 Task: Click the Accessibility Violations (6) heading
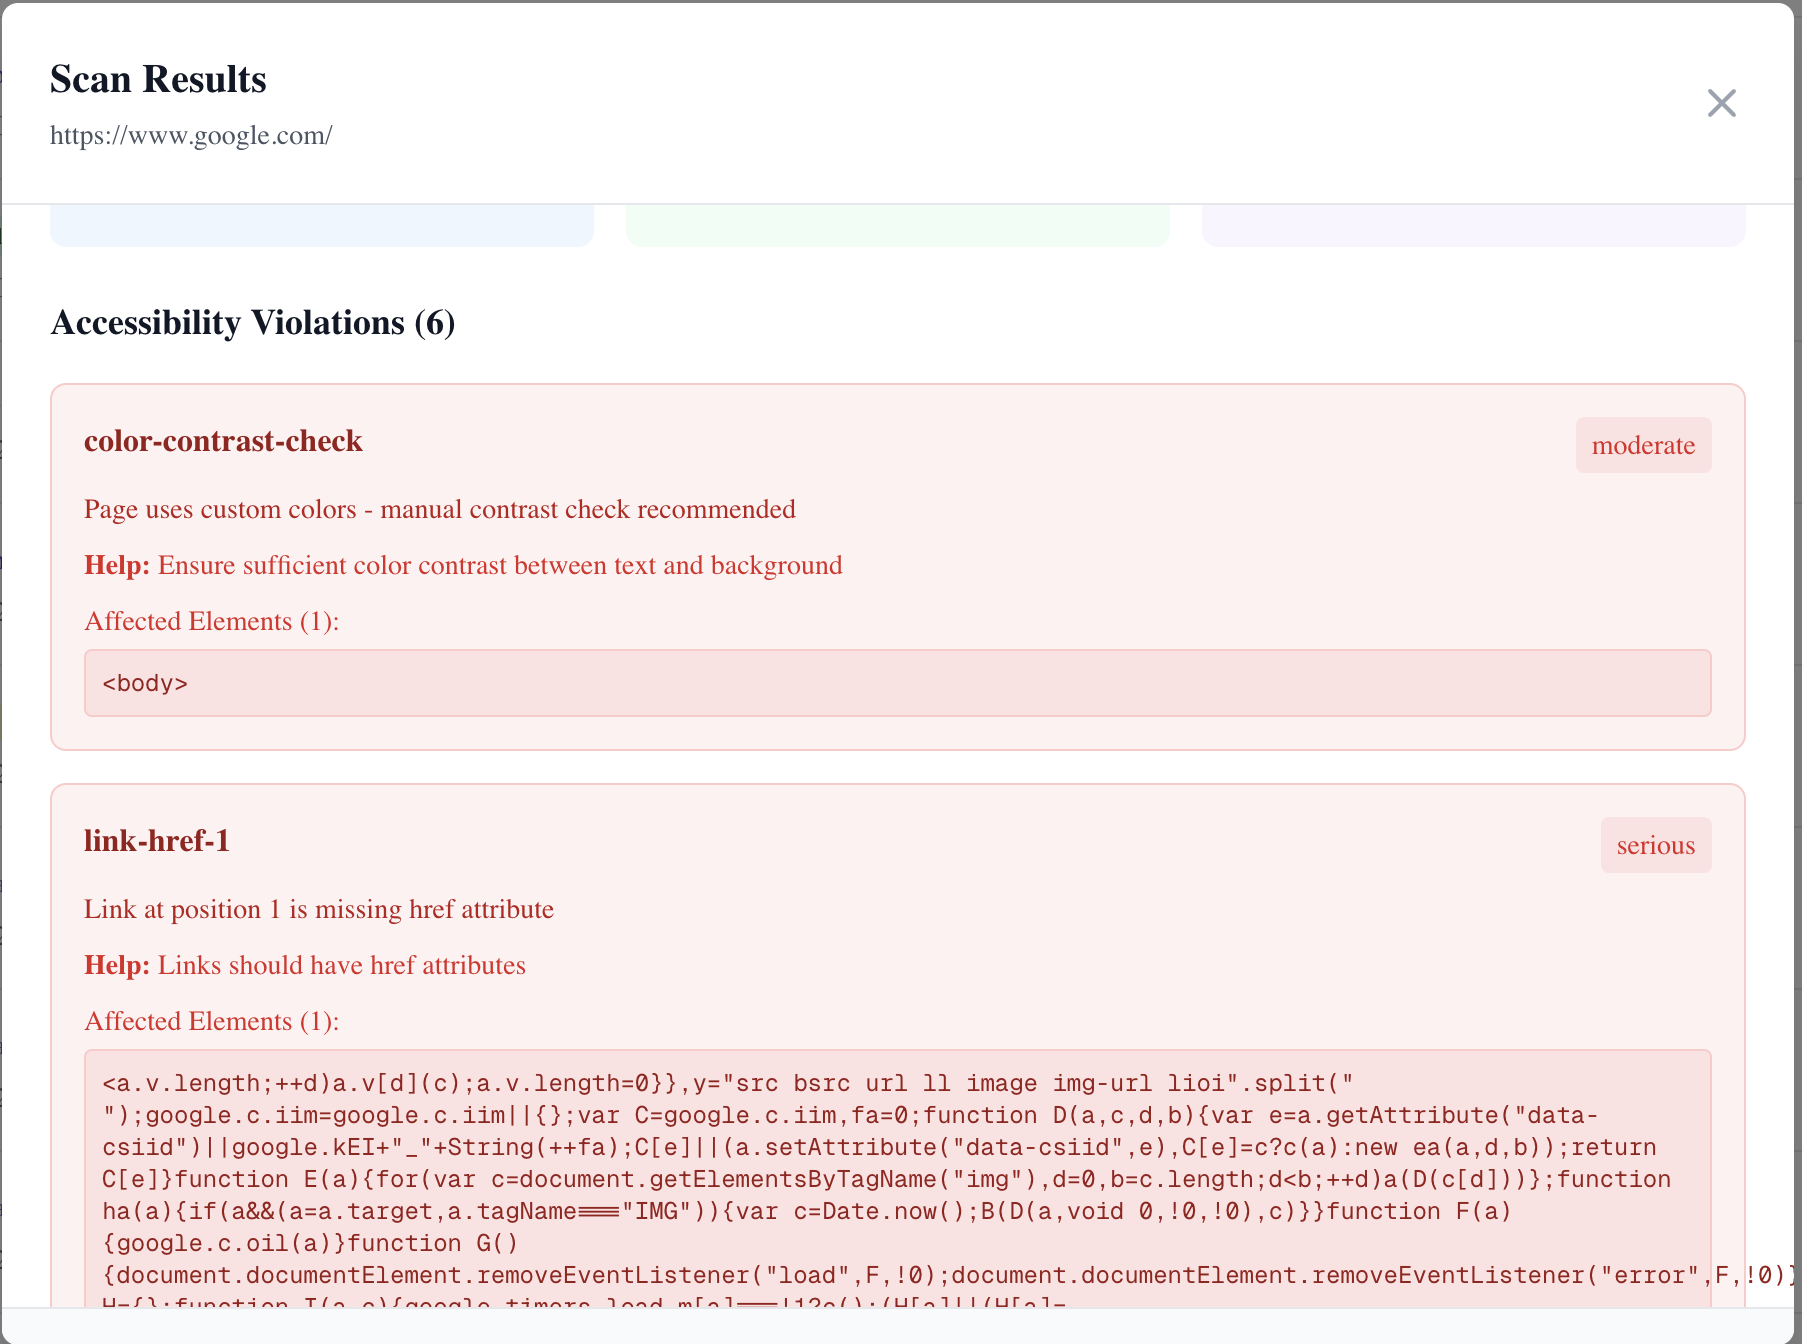click(x=253, y=322)
